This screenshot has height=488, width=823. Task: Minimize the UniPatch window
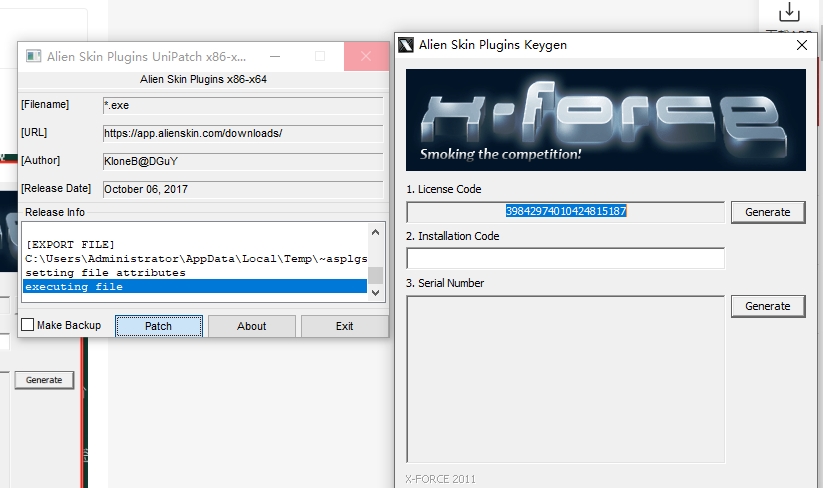click(x=275, y=56)
